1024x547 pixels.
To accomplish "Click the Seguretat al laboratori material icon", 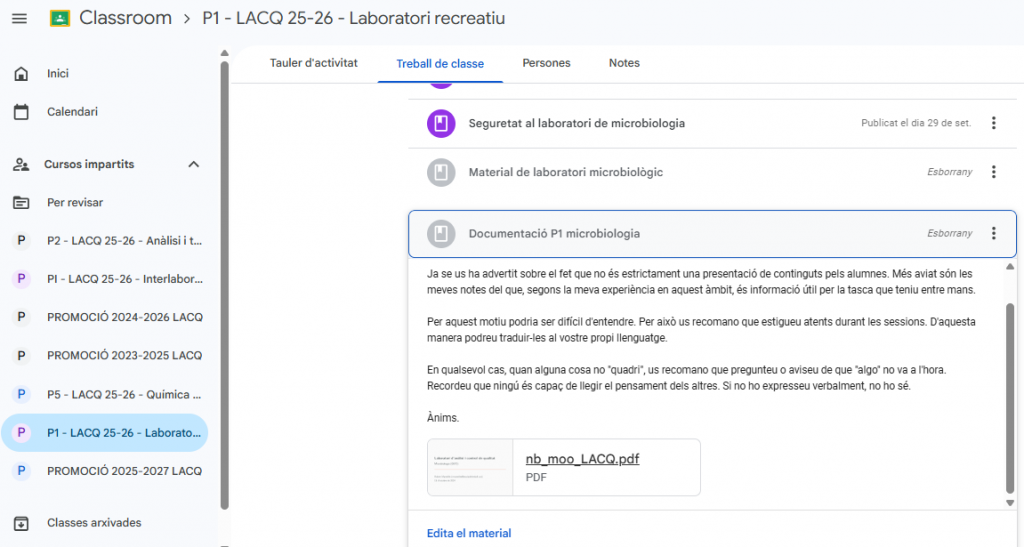I will [x=441, y=123].
